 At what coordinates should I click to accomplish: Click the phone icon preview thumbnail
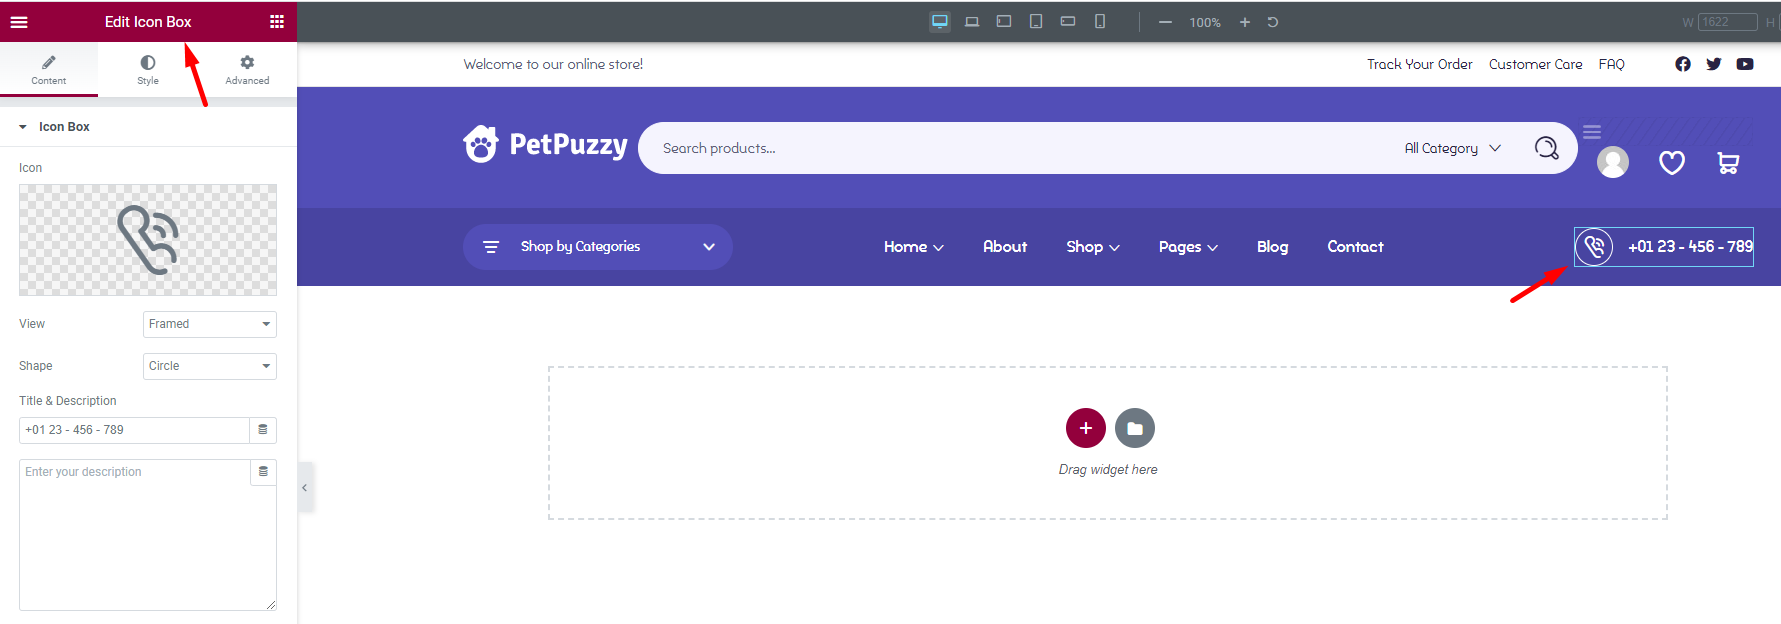tap(148, 240)
